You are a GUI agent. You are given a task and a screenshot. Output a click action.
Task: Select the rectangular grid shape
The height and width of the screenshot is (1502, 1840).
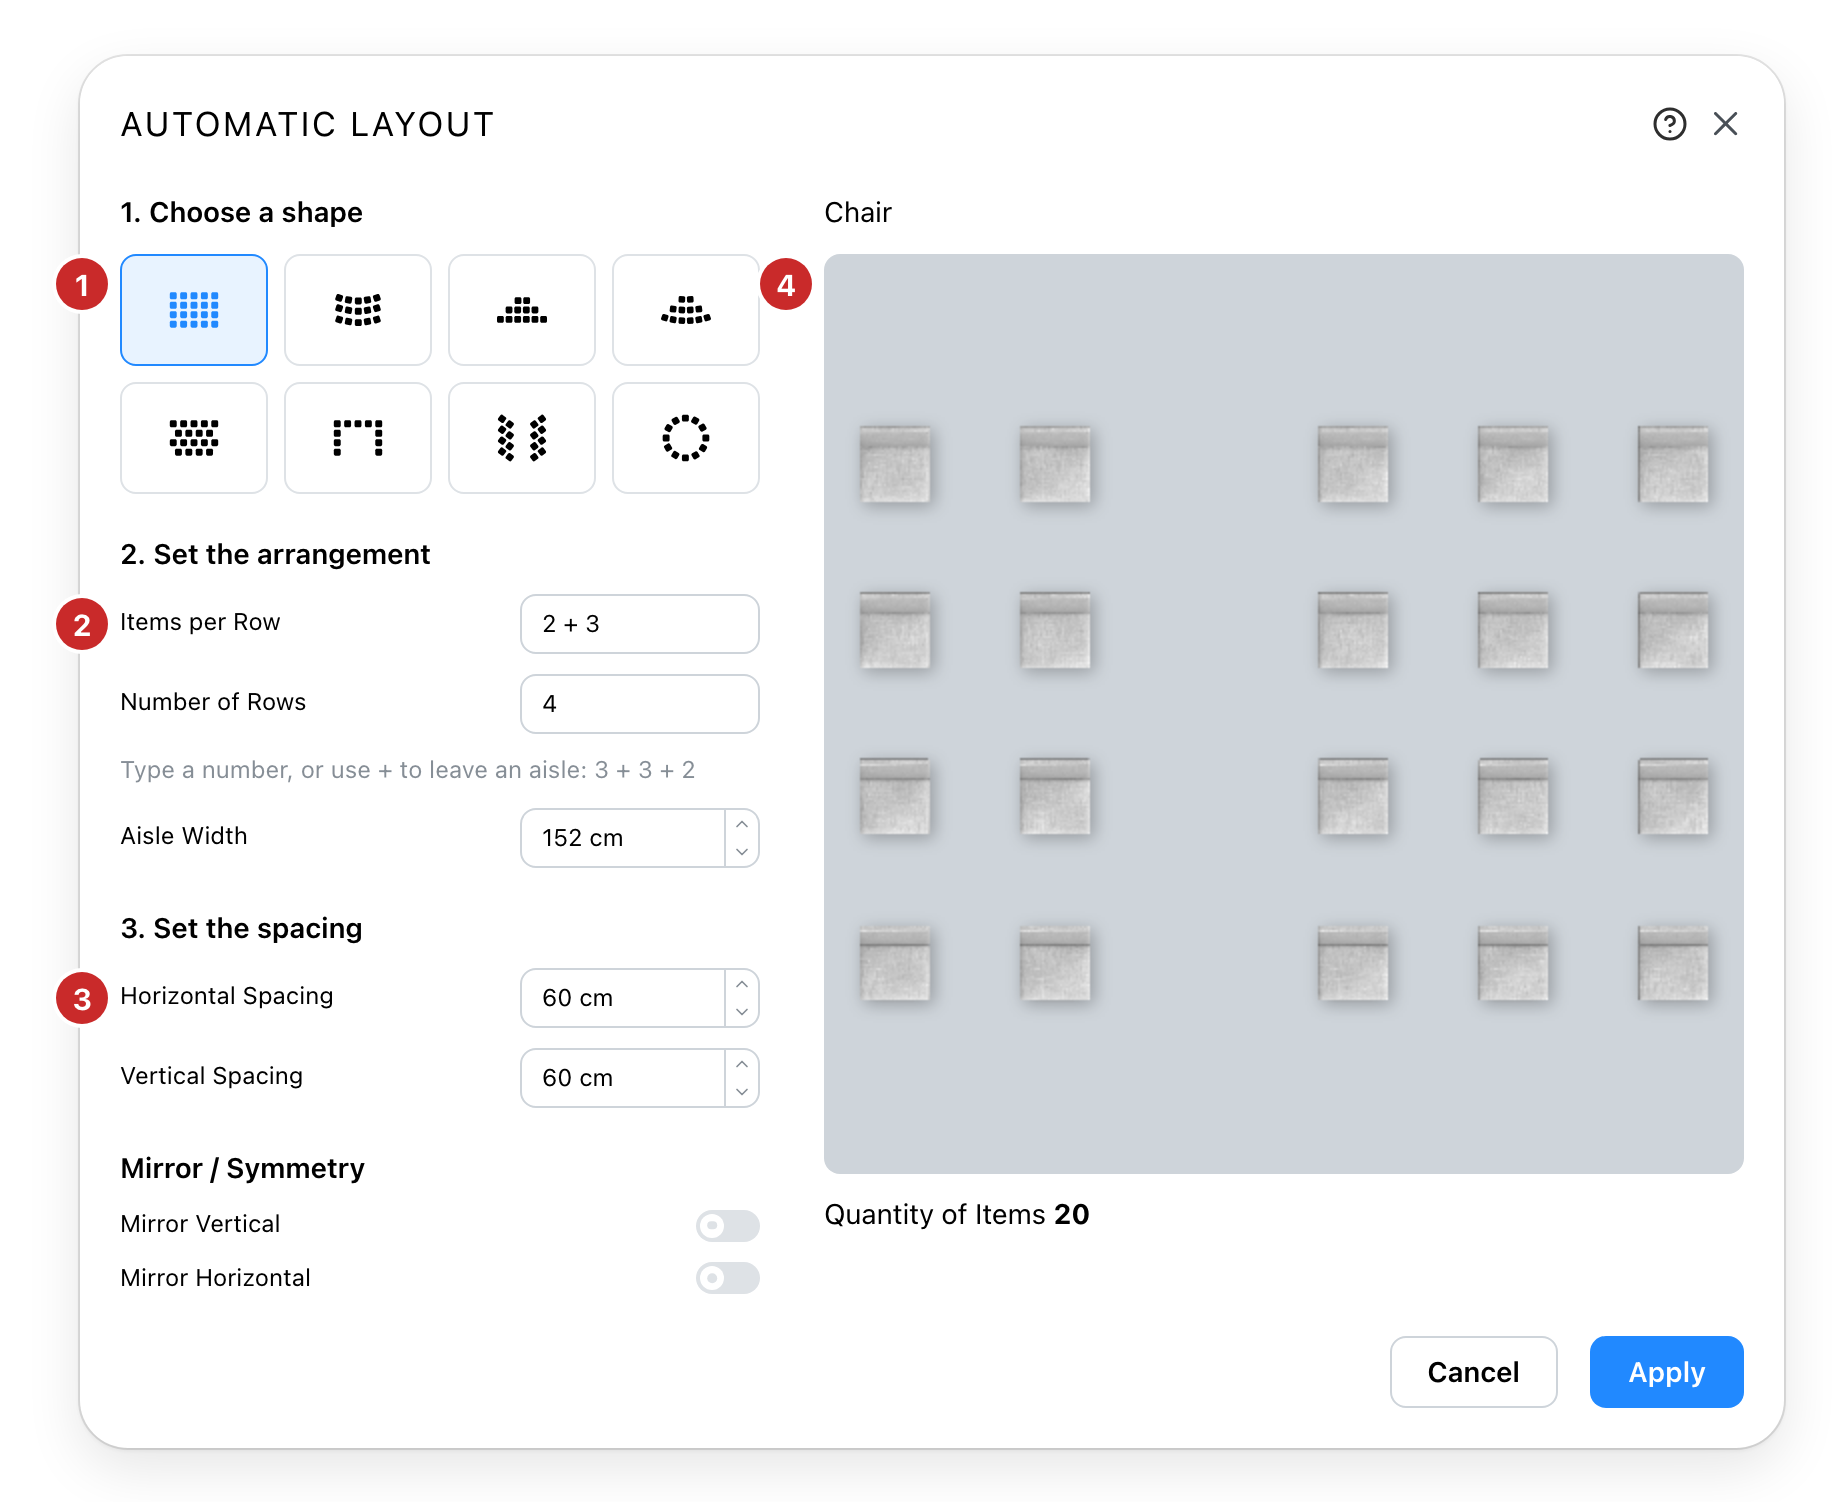[x=194, y=310]
